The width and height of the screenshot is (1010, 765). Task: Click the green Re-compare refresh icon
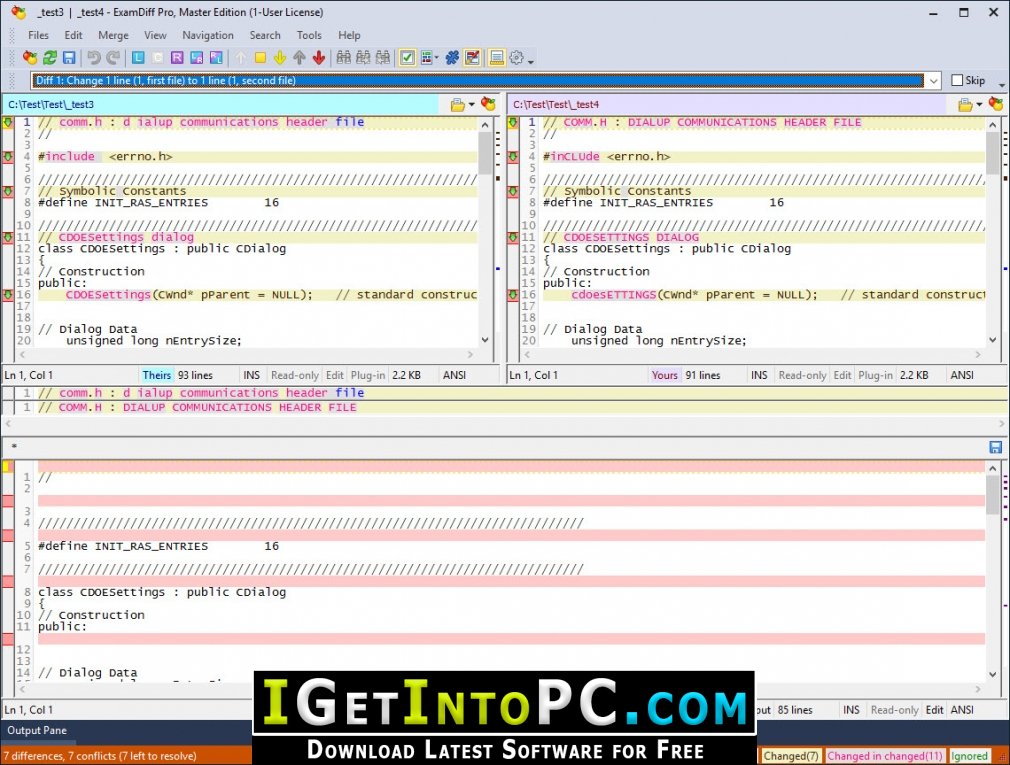point(50,58)
